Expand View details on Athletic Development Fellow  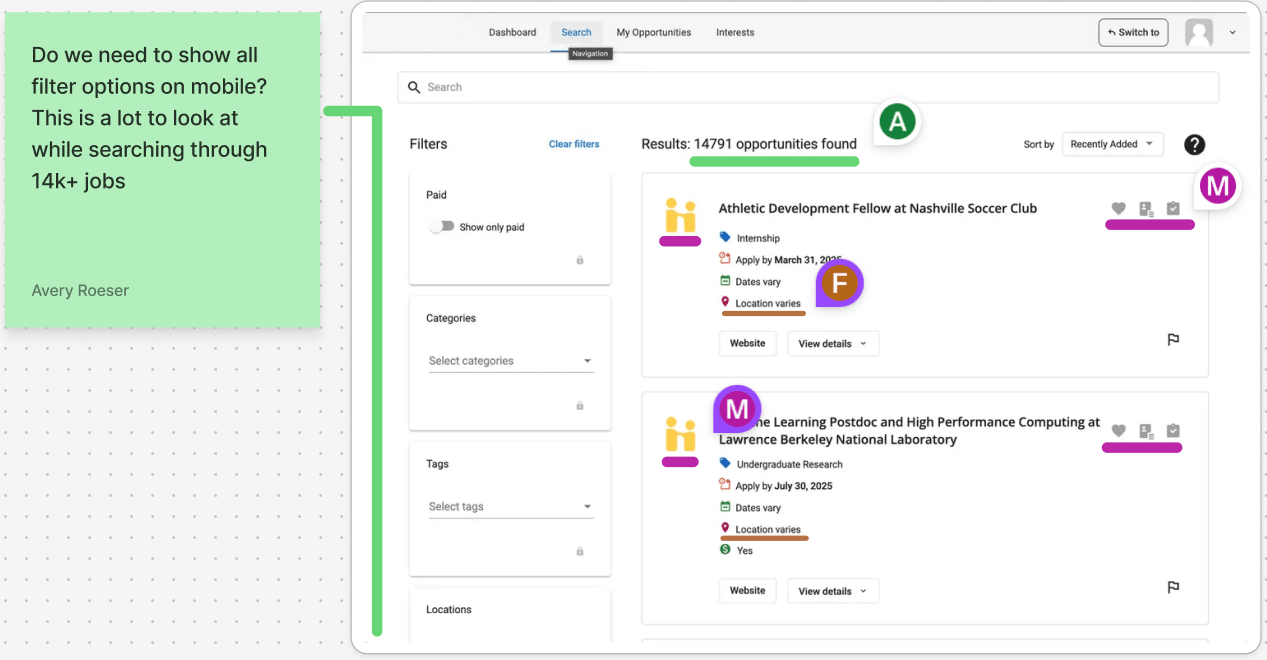(x=833, y=343)
